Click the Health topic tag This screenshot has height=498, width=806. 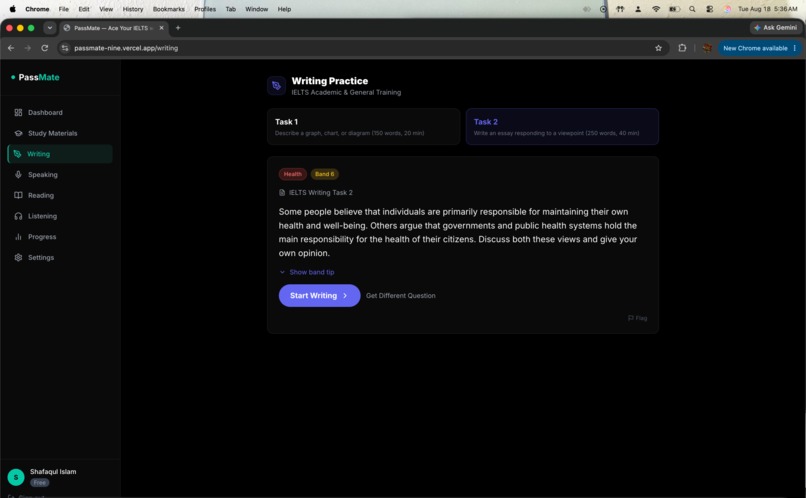tap(292, 174)
